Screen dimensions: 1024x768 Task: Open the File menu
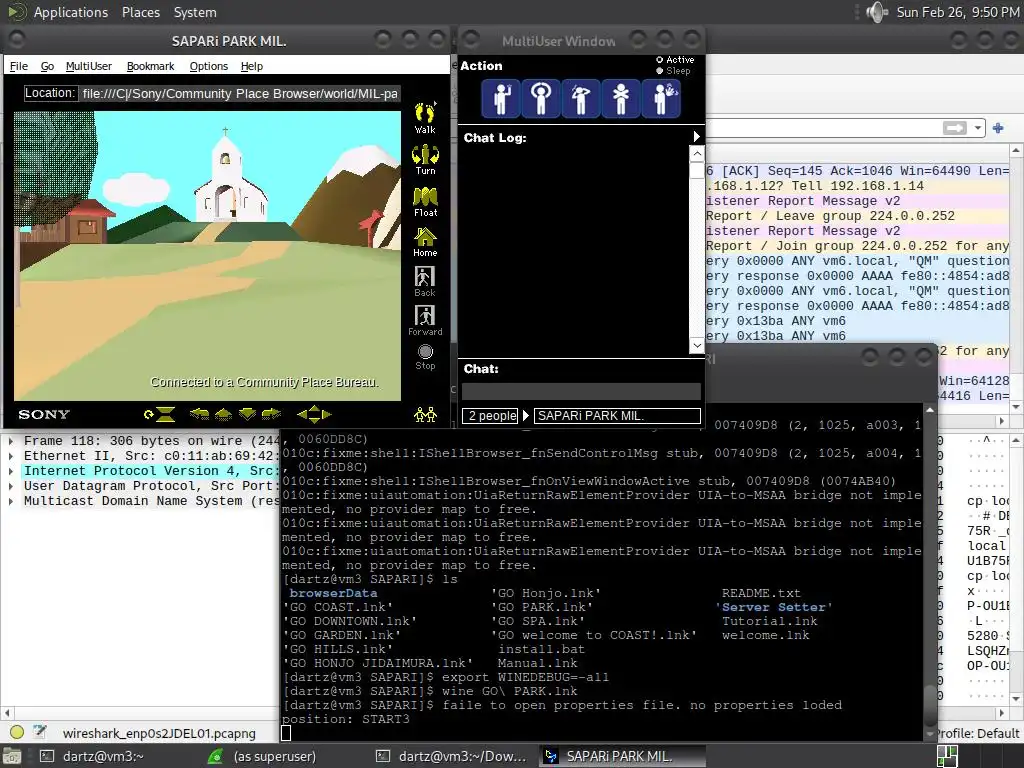19,66
